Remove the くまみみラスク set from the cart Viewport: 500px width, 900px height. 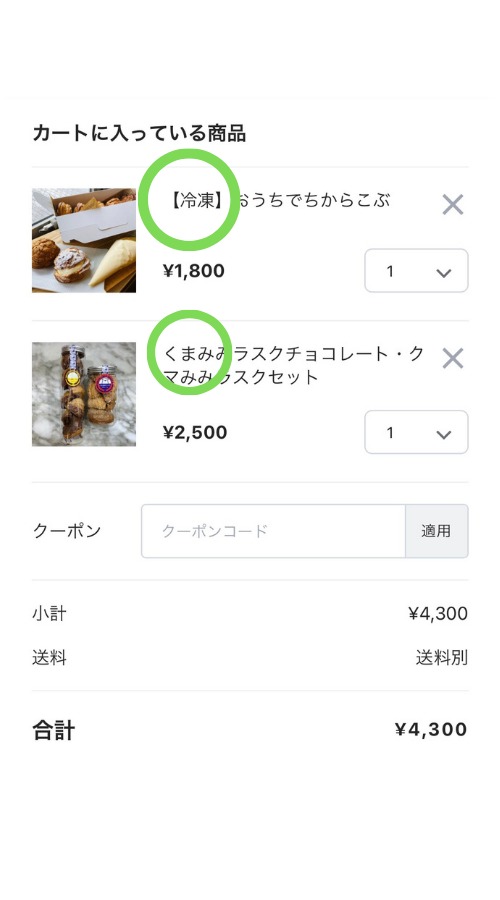(x=452, y=359)
